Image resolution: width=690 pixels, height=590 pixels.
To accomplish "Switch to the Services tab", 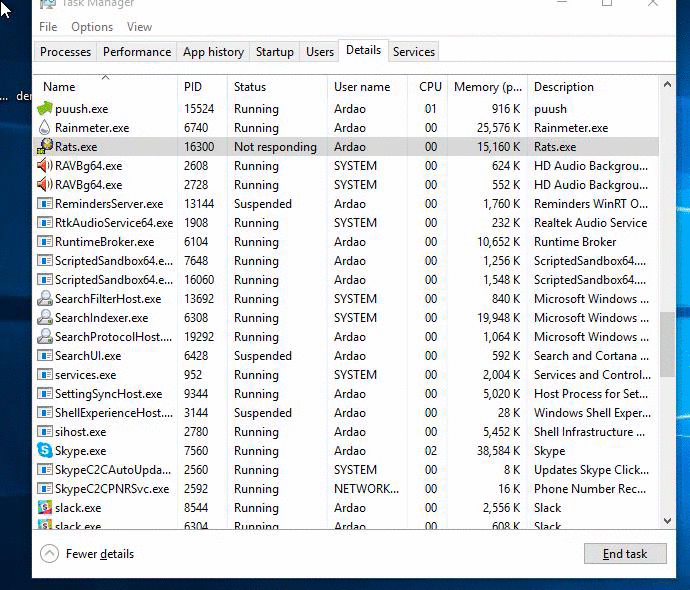I will coord(414,51).
